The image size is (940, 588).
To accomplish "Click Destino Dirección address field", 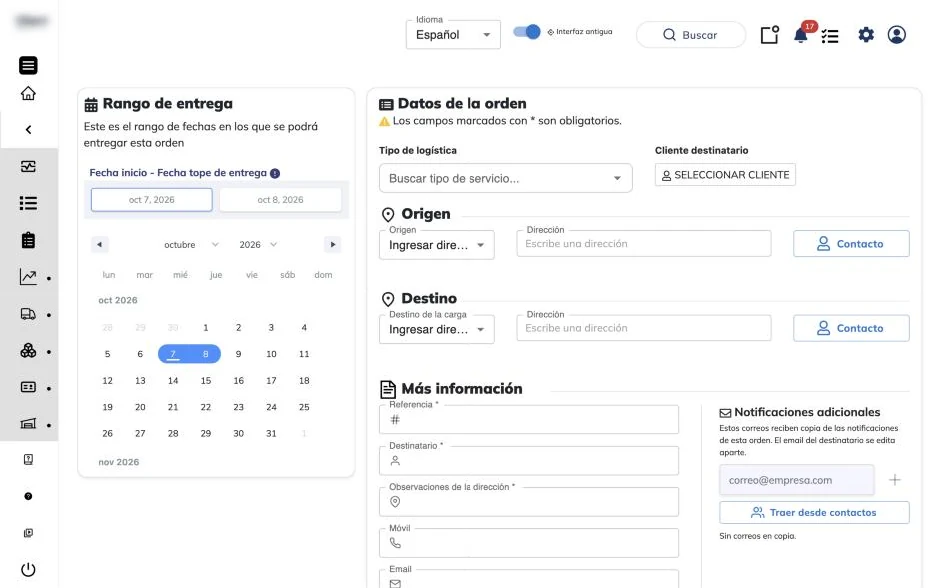I will 644,328.
